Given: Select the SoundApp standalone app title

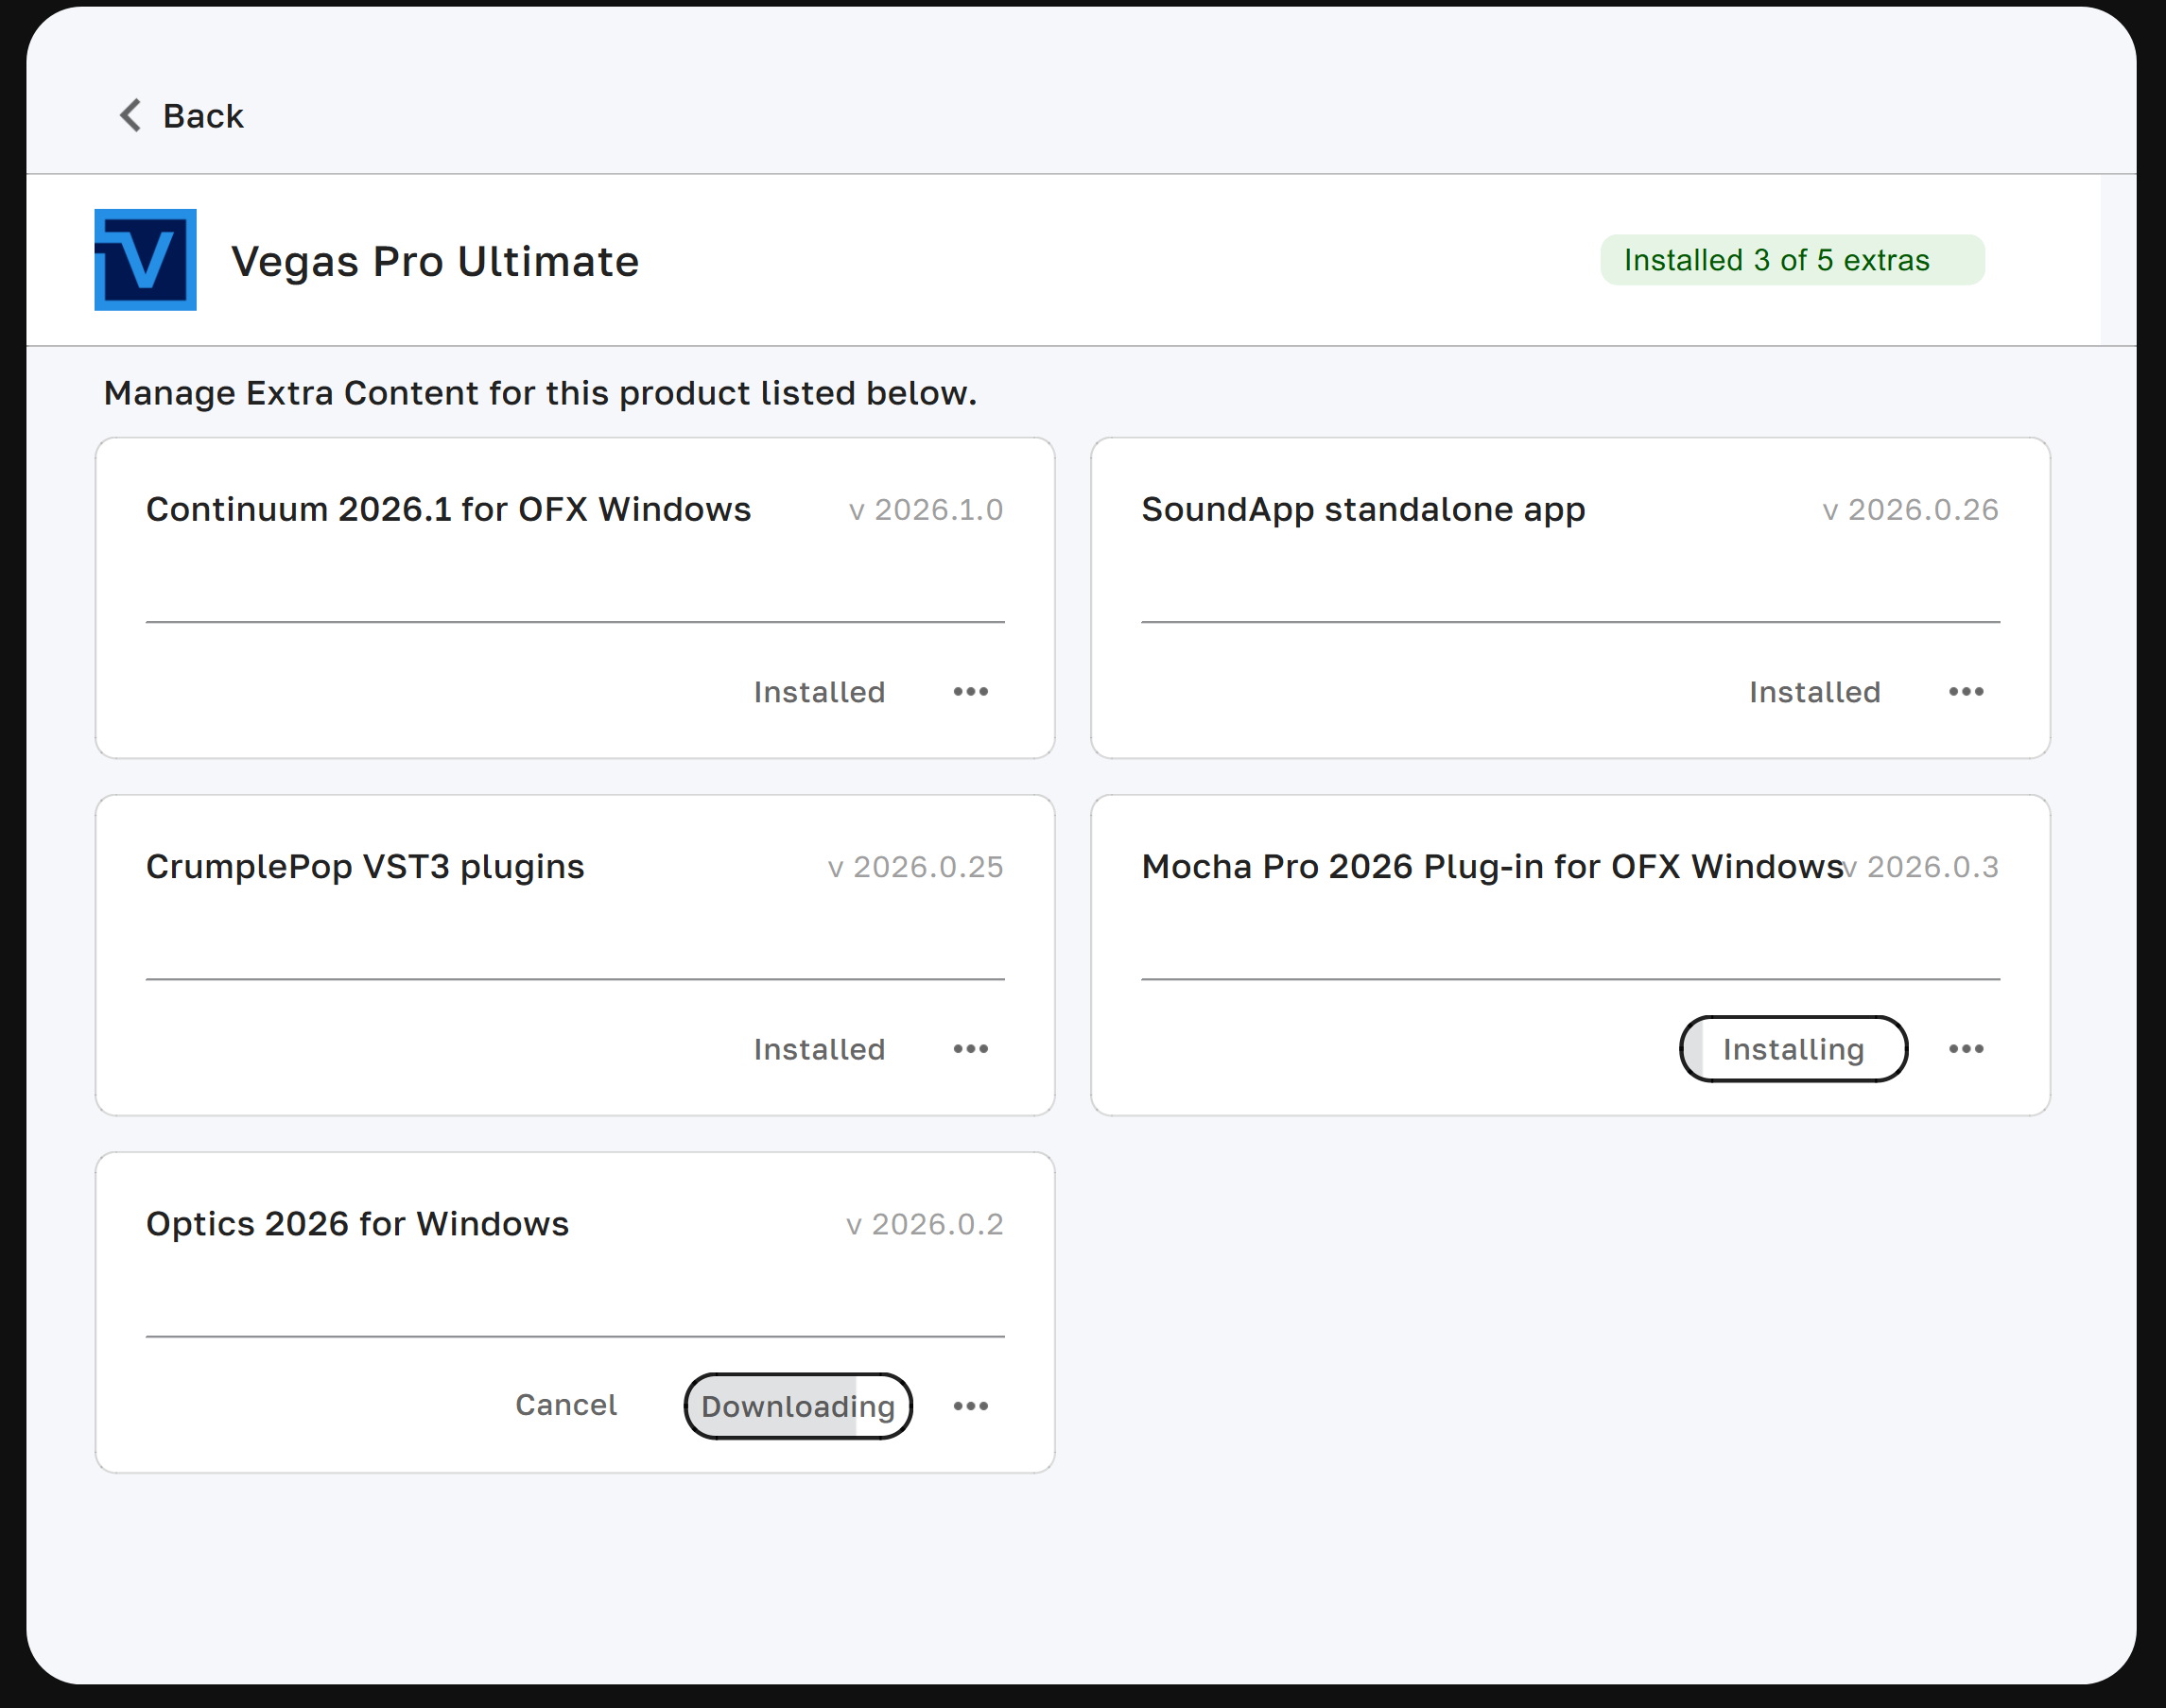Looking at the screenshot, I should coord(1363,511).
